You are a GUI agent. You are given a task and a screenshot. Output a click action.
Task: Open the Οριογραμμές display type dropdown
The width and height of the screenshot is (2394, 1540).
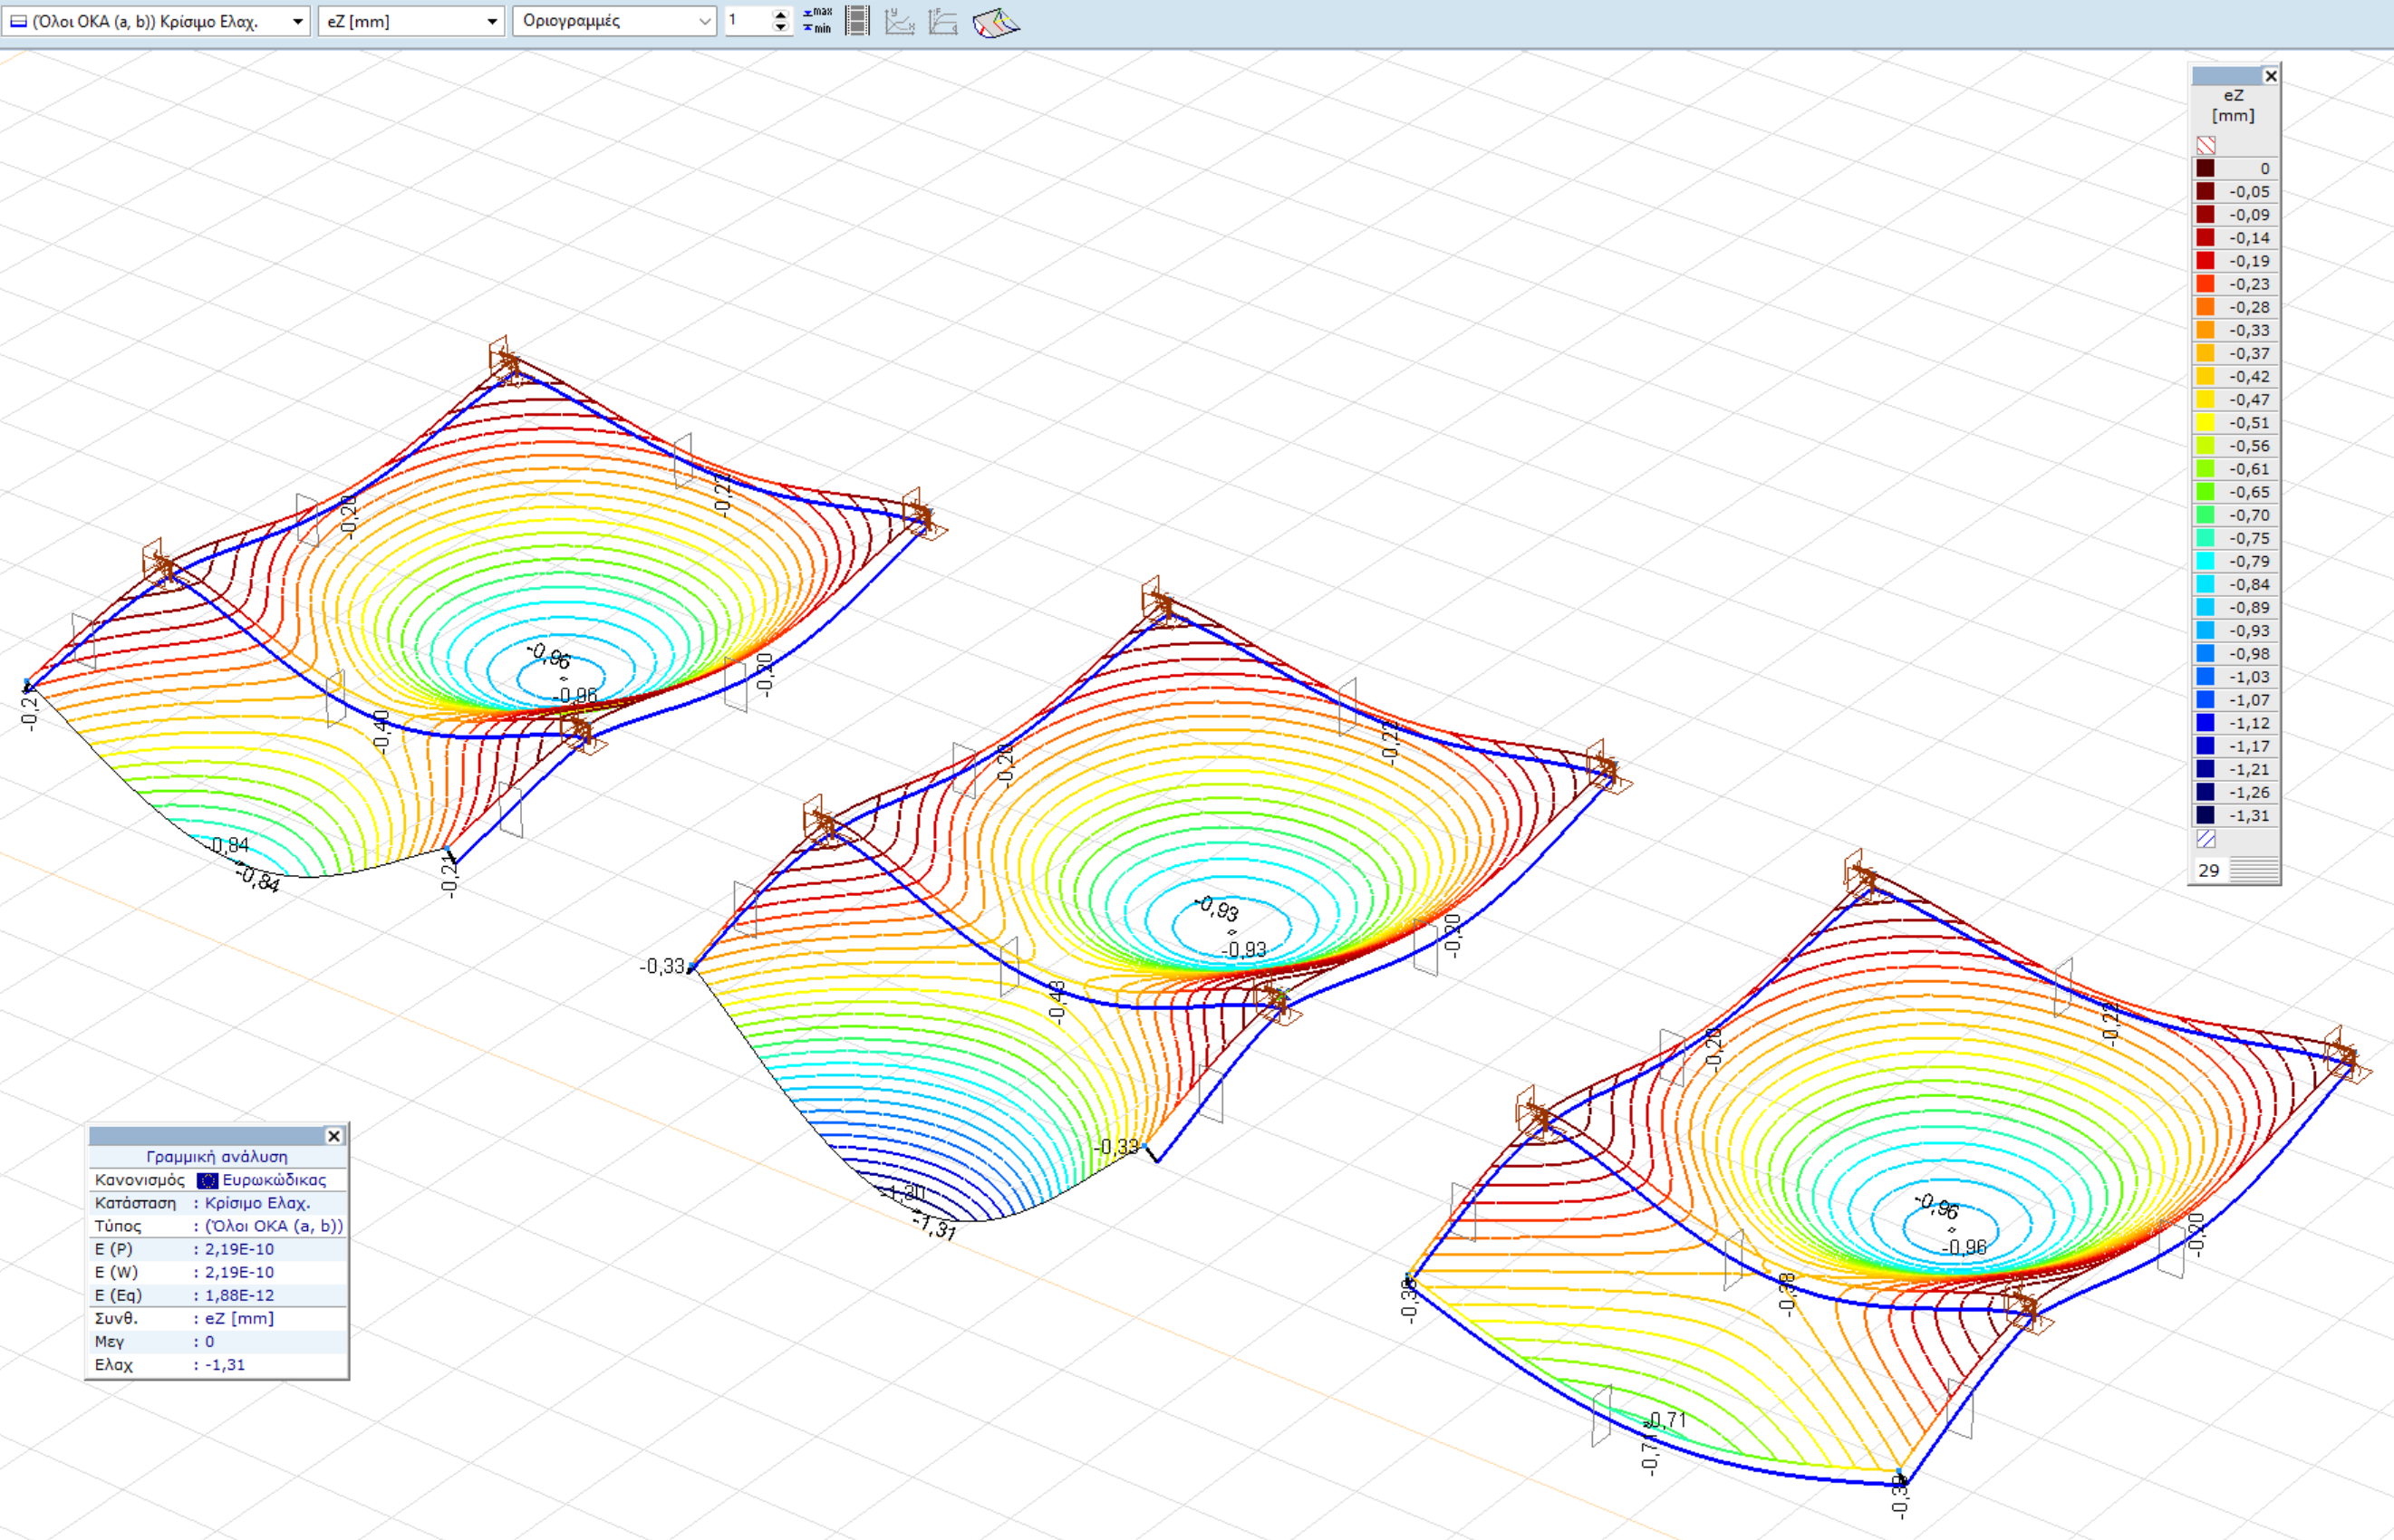pos(615,21)
